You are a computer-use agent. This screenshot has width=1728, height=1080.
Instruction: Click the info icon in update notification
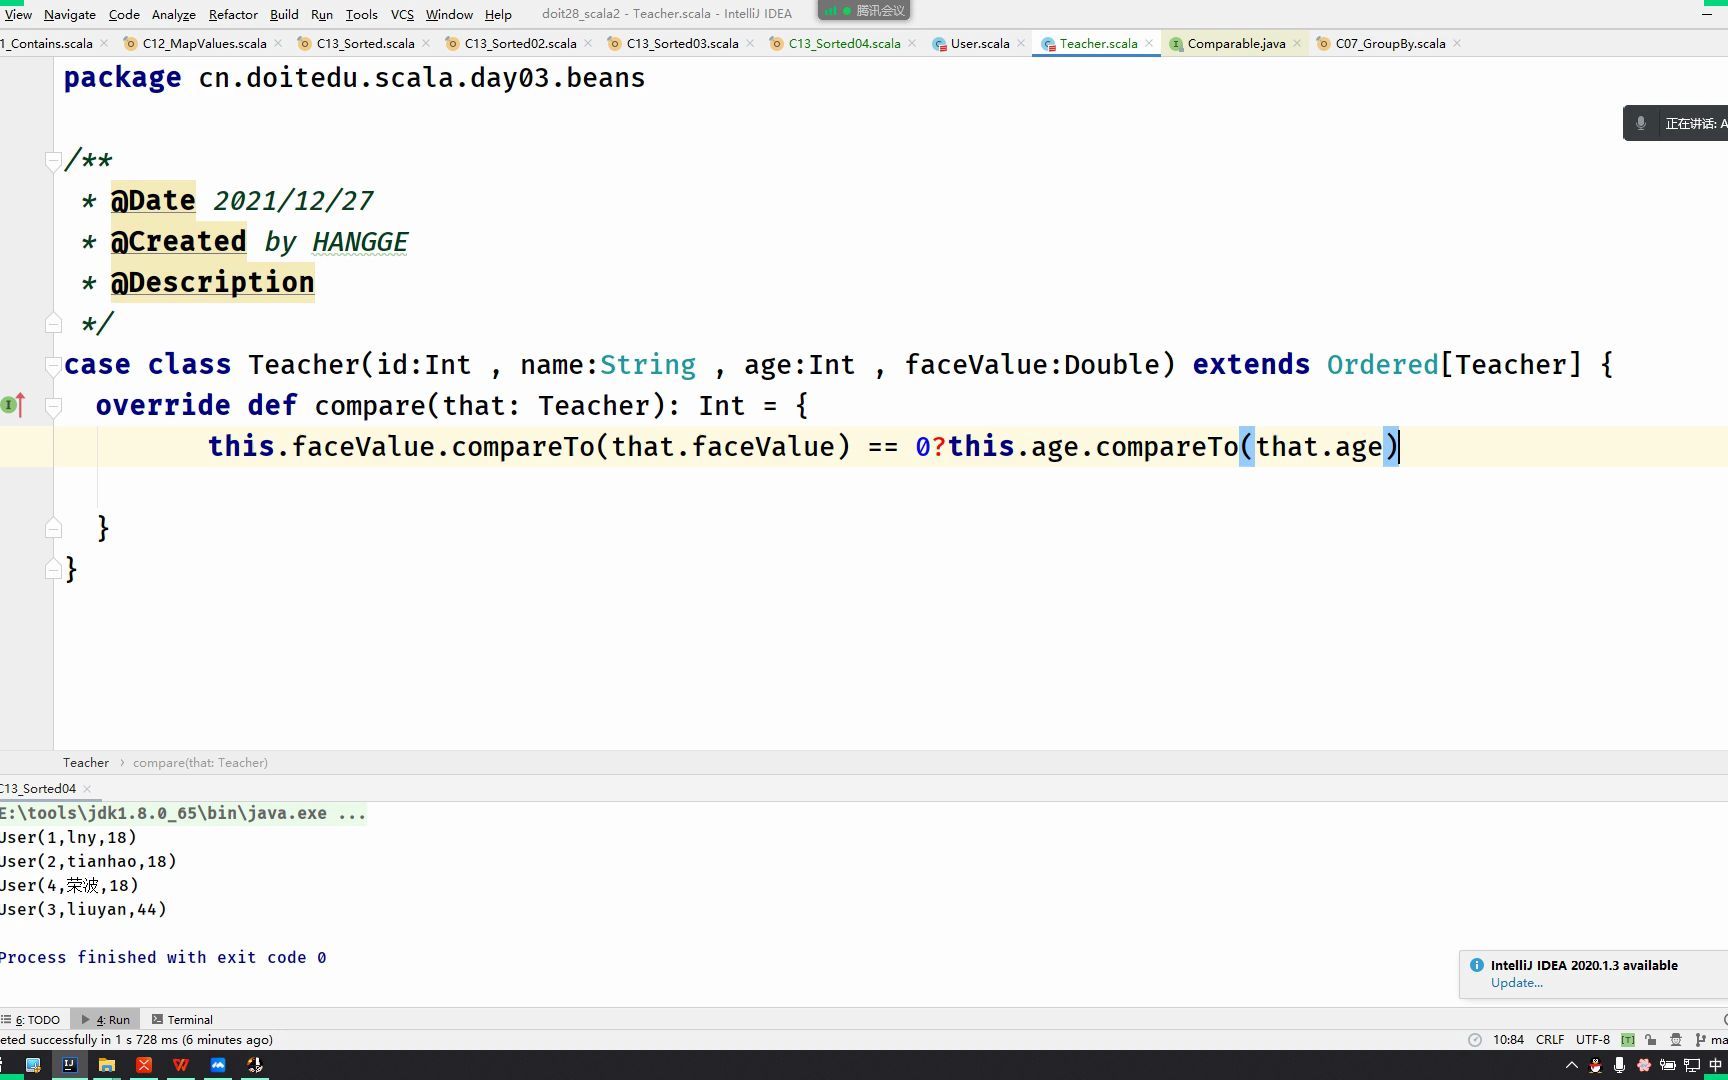[x=1477, y=966]
